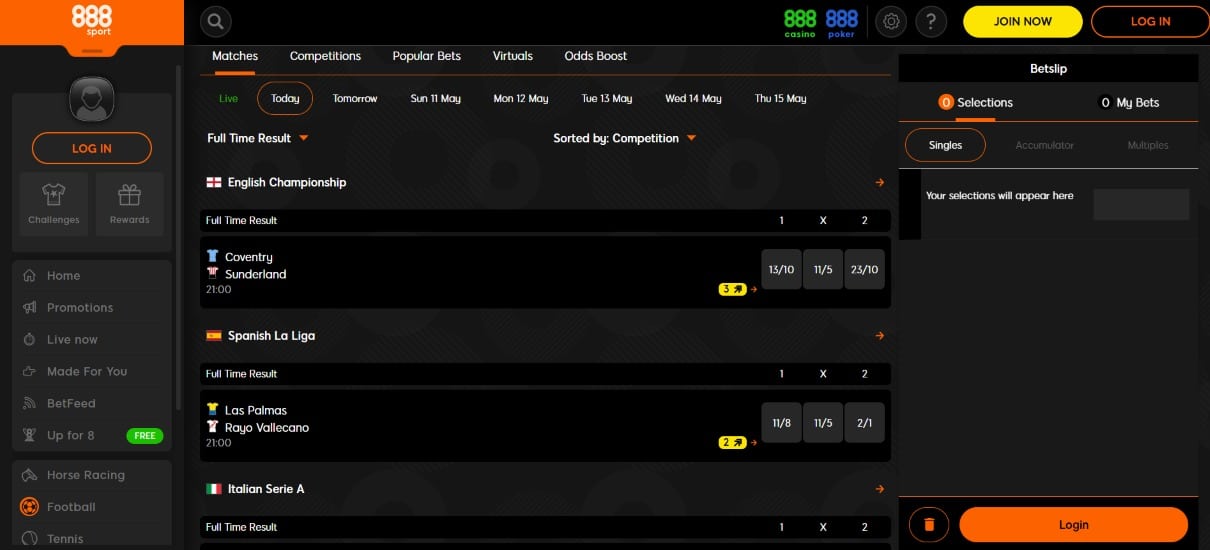Bet Las Palmas win at 11/8
Viewport: 1210px width, 550px height.
tap(782, 422)
